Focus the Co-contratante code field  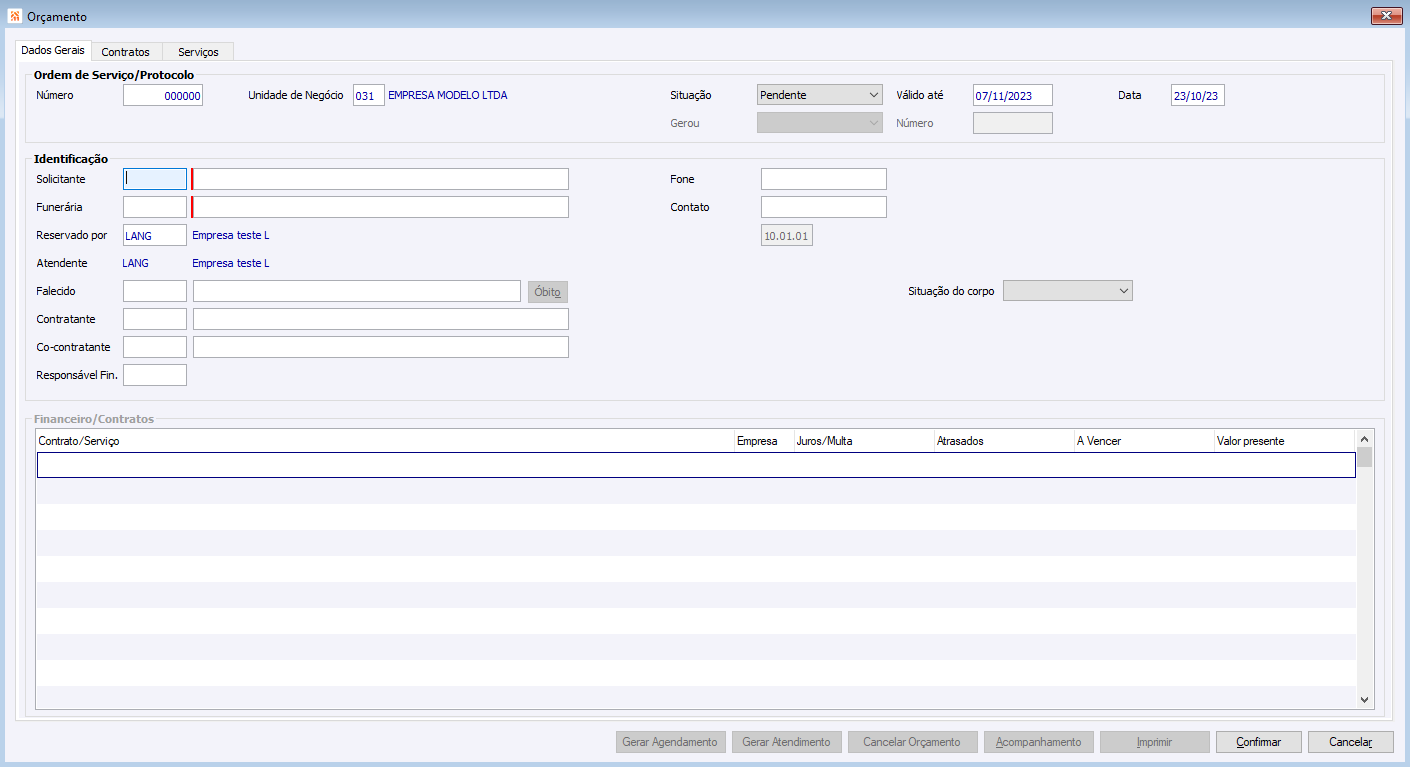pyautogui.click(x=155, y=347)
